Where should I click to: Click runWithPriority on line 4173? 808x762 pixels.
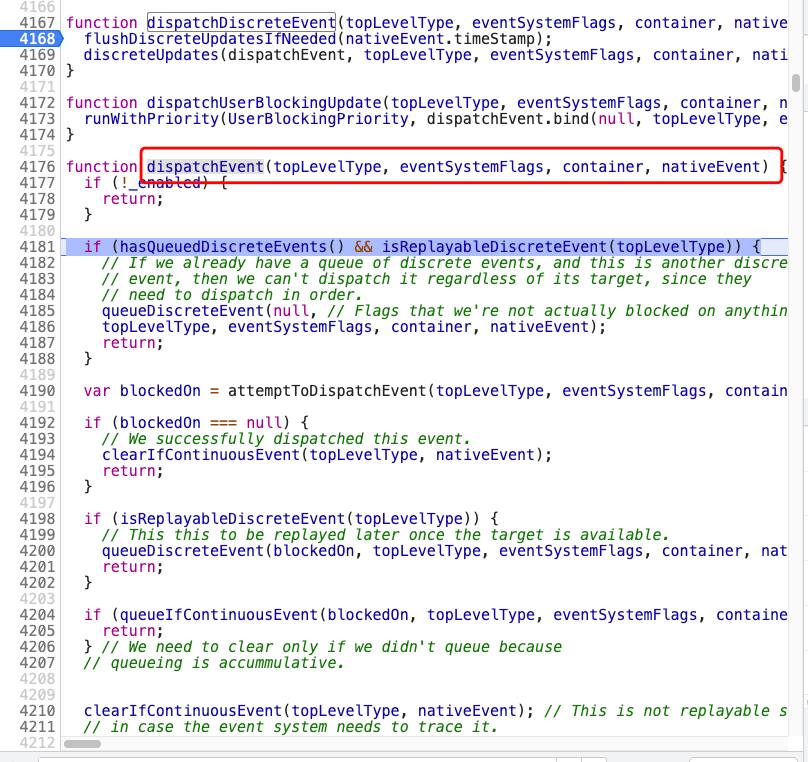[x=151, y=118]
